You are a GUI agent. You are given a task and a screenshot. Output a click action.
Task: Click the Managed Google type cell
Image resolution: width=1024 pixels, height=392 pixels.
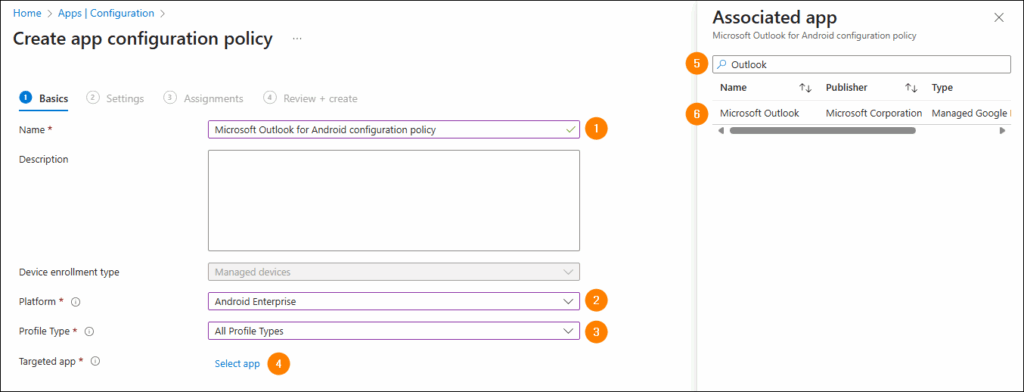971,113
